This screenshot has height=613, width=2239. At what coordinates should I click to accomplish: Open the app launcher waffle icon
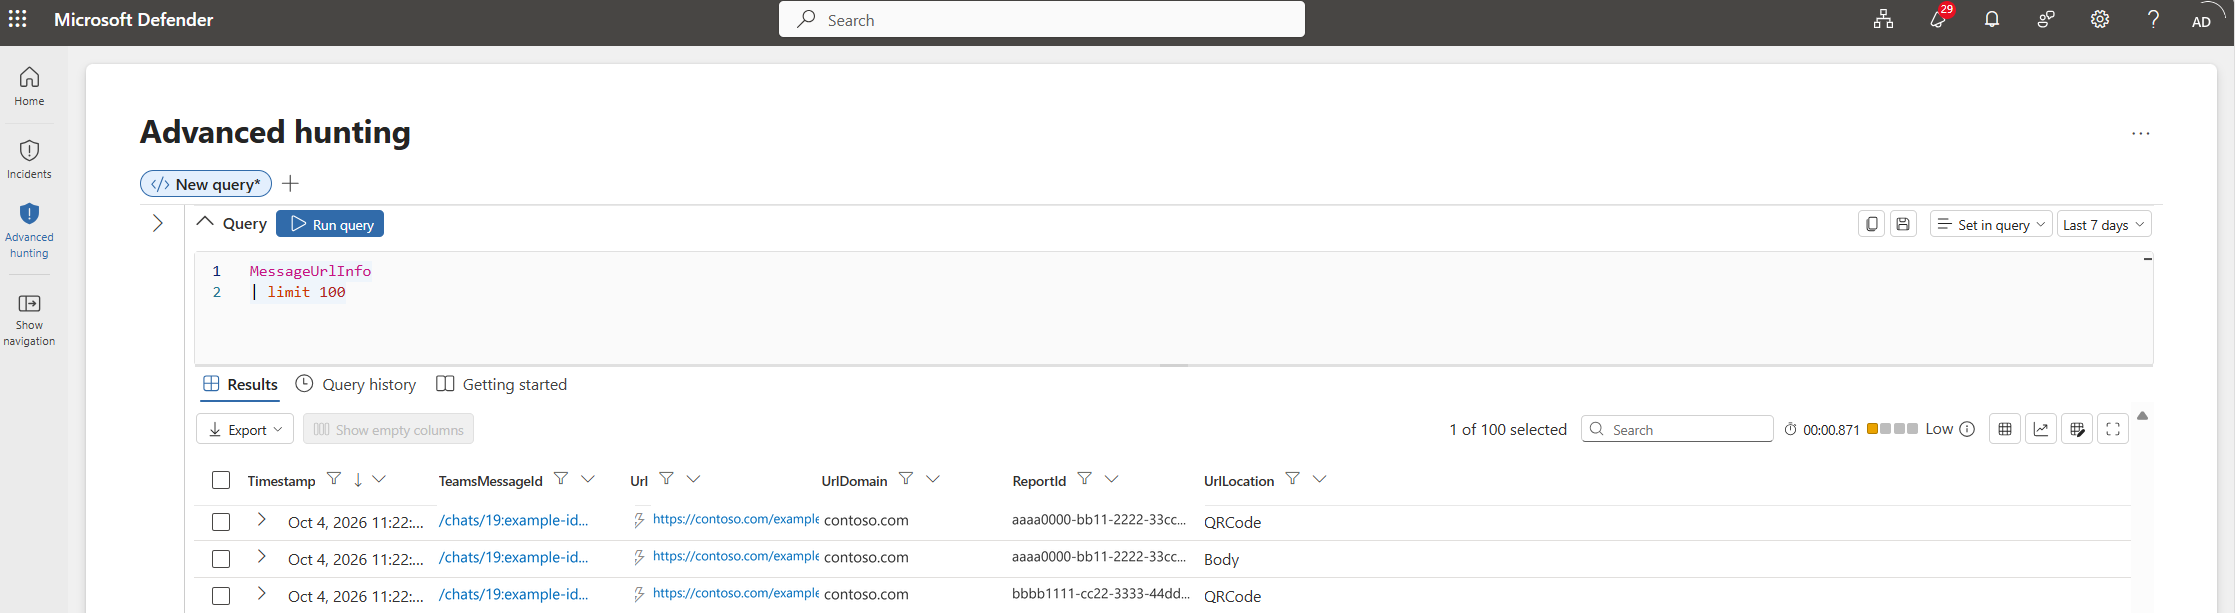click(18, 19)
